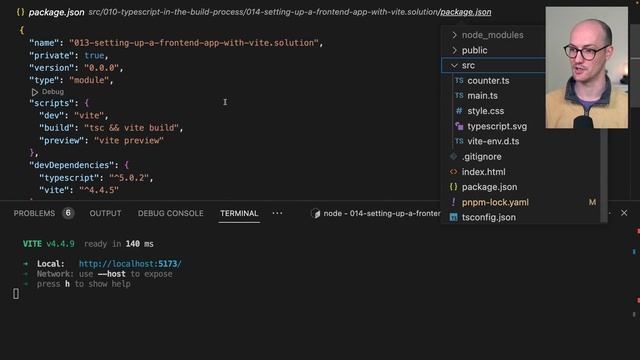Click the "scripts" key in editor
Image resolution: width=640 pixels, height=360 pixels.
(x=52, y=103)
